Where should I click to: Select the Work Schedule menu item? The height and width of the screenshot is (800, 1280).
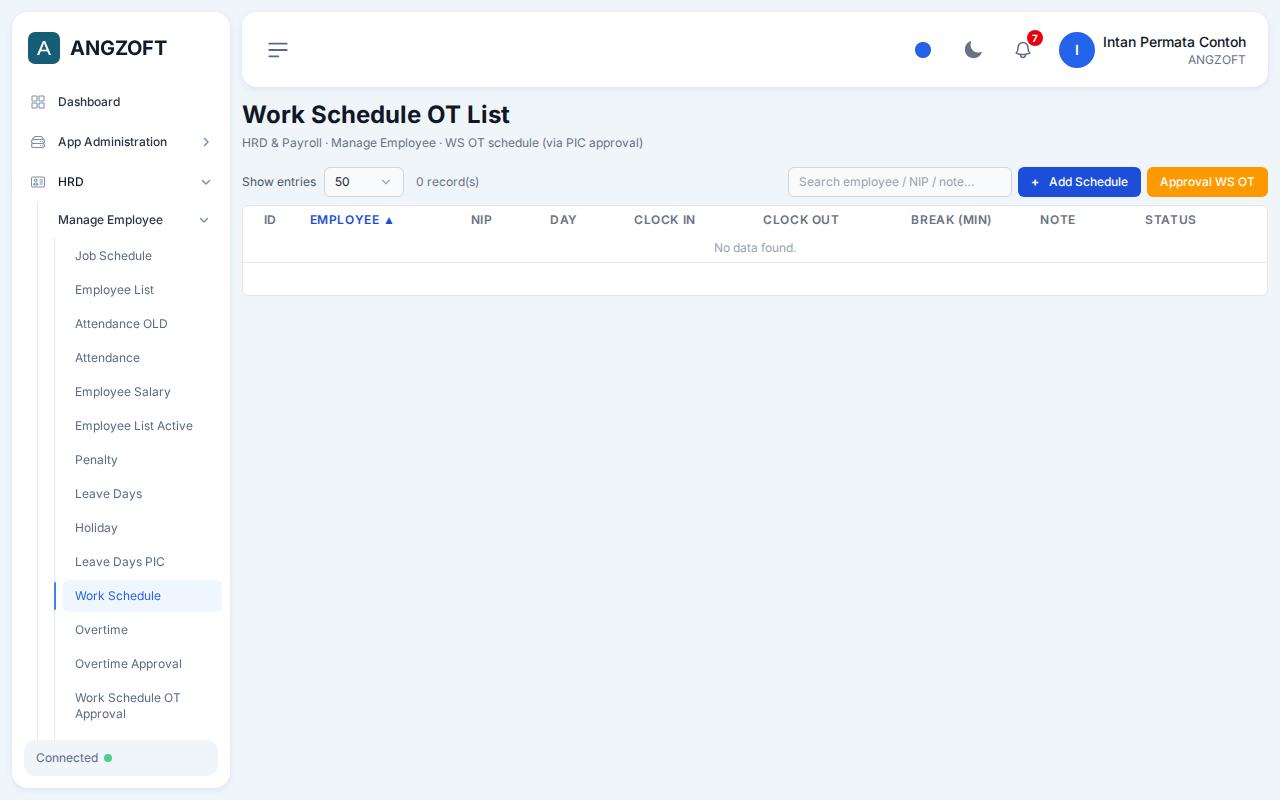pos(142,596)
